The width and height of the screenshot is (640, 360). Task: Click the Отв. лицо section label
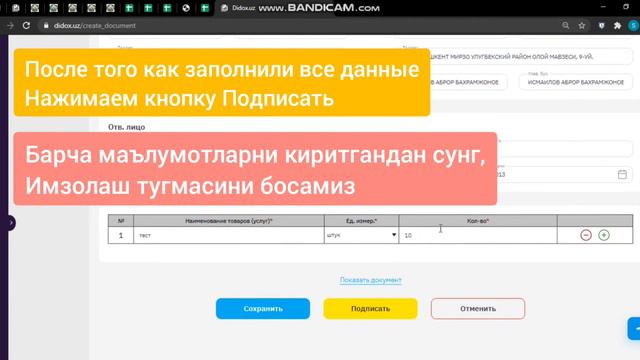click(127, 127)
